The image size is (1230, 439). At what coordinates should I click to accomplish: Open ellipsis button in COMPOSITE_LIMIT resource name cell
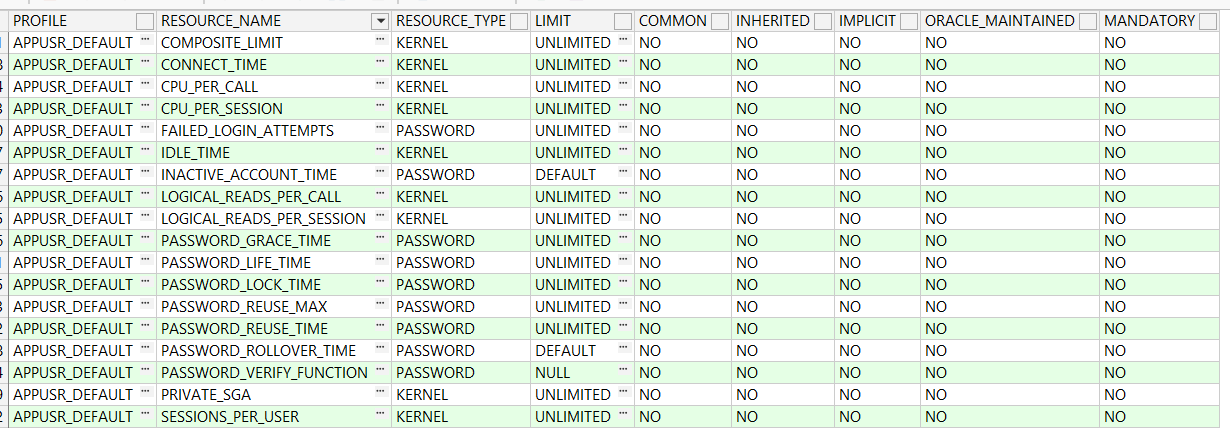380,42
